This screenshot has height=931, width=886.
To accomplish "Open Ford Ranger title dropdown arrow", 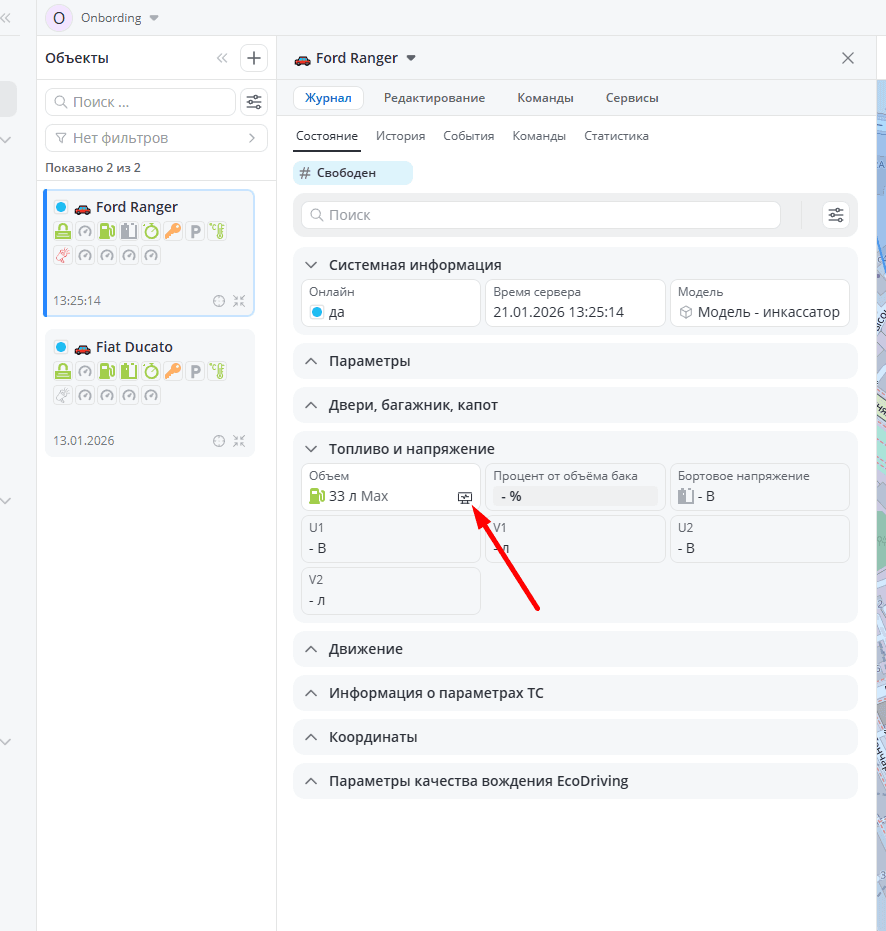I will click(x=410, y=58).
